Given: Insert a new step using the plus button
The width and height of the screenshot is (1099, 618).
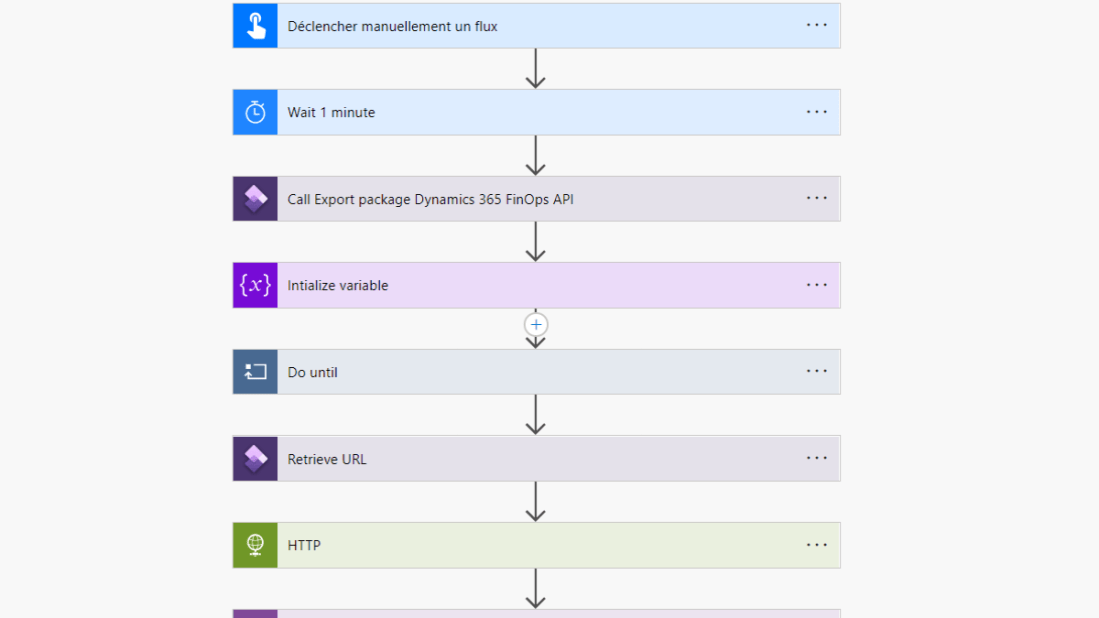Looking at the screenshot, I should (x=536, y=325).
